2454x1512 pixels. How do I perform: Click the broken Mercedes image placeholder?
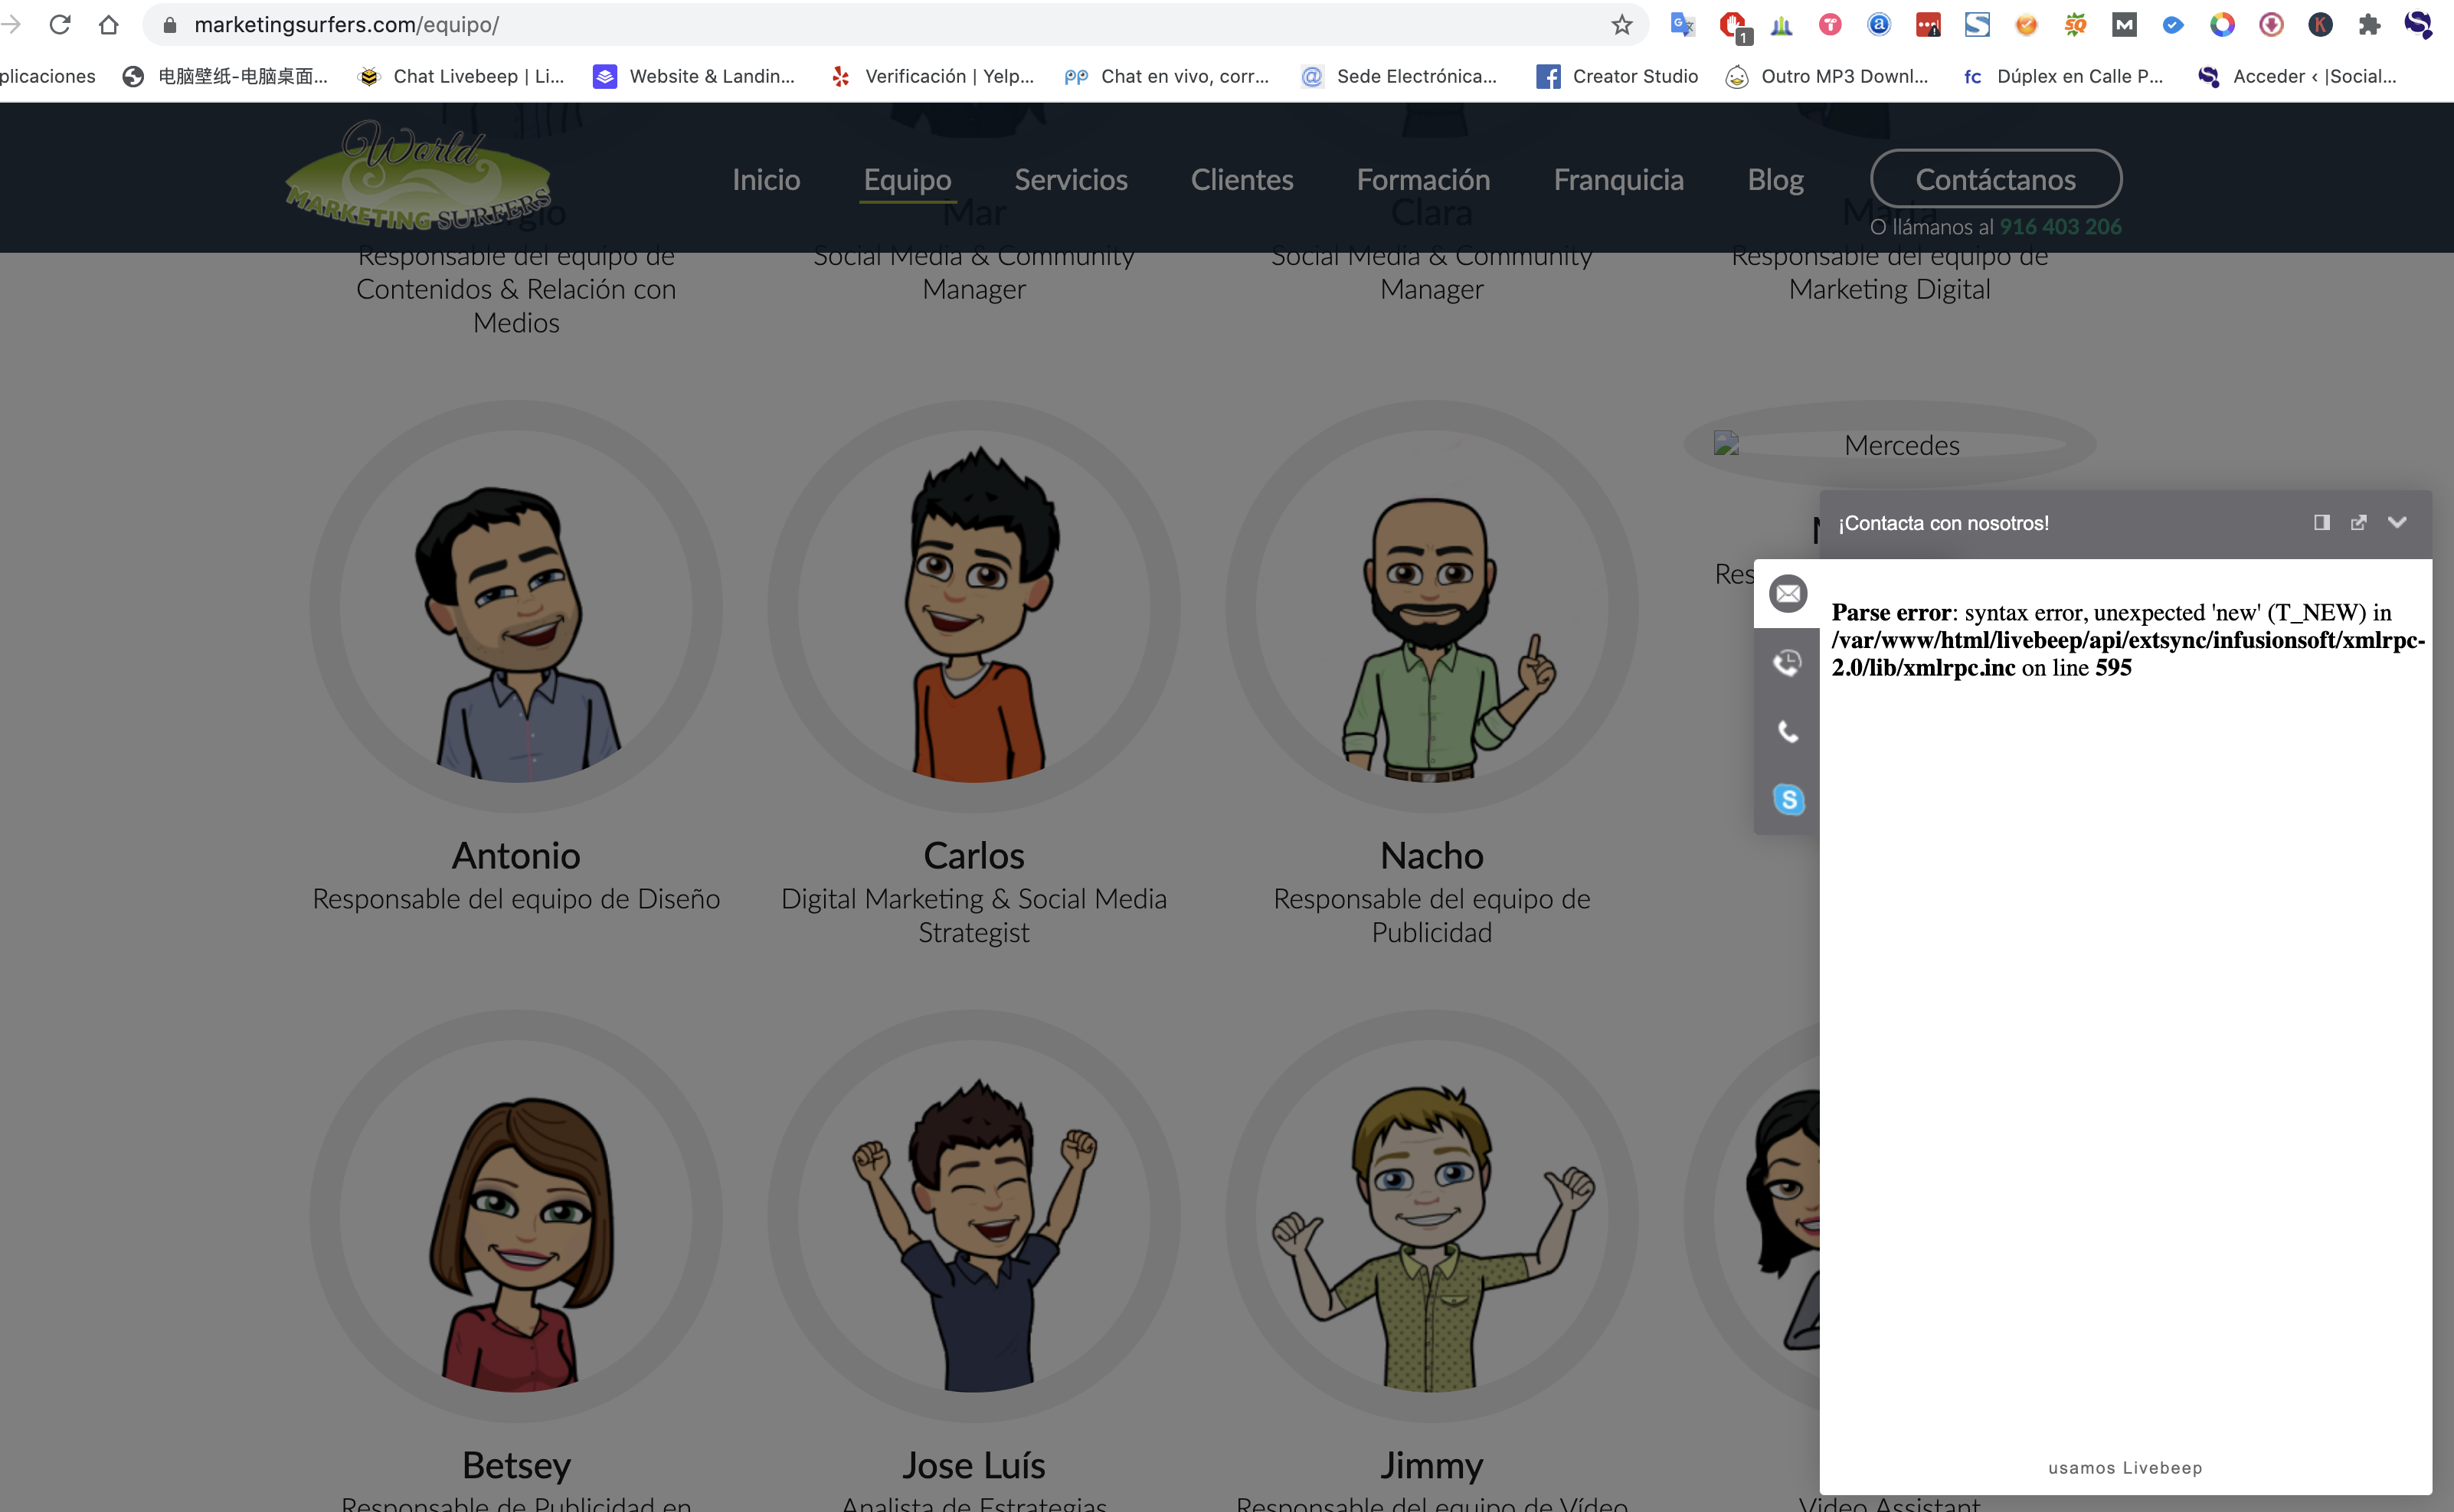tap(1890, 445)
